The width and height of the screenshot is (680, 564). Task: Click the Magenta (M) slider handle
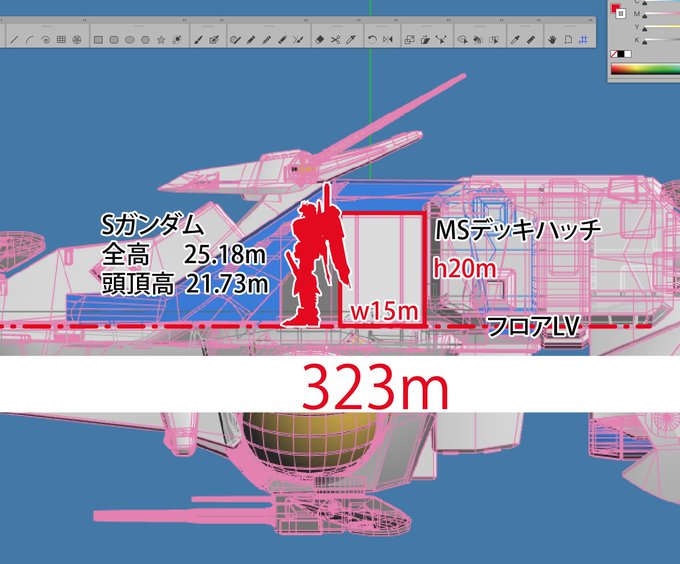click(644, 16)
